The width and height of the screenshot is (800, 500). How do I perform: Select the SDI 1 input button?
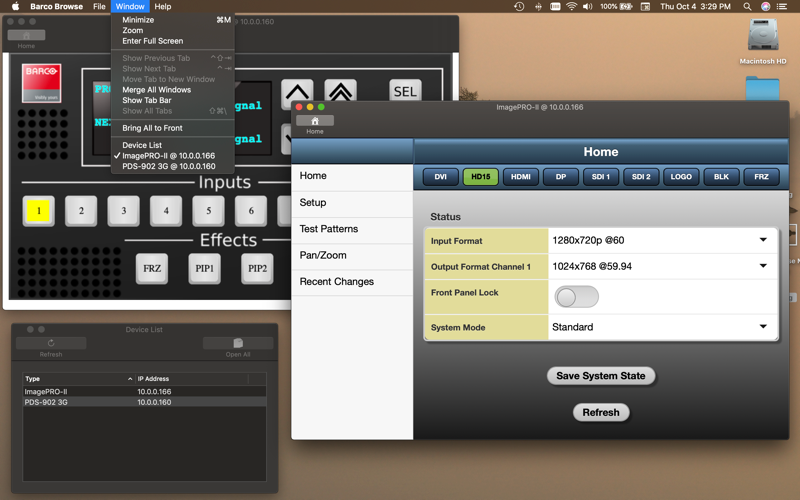(601, 177)
